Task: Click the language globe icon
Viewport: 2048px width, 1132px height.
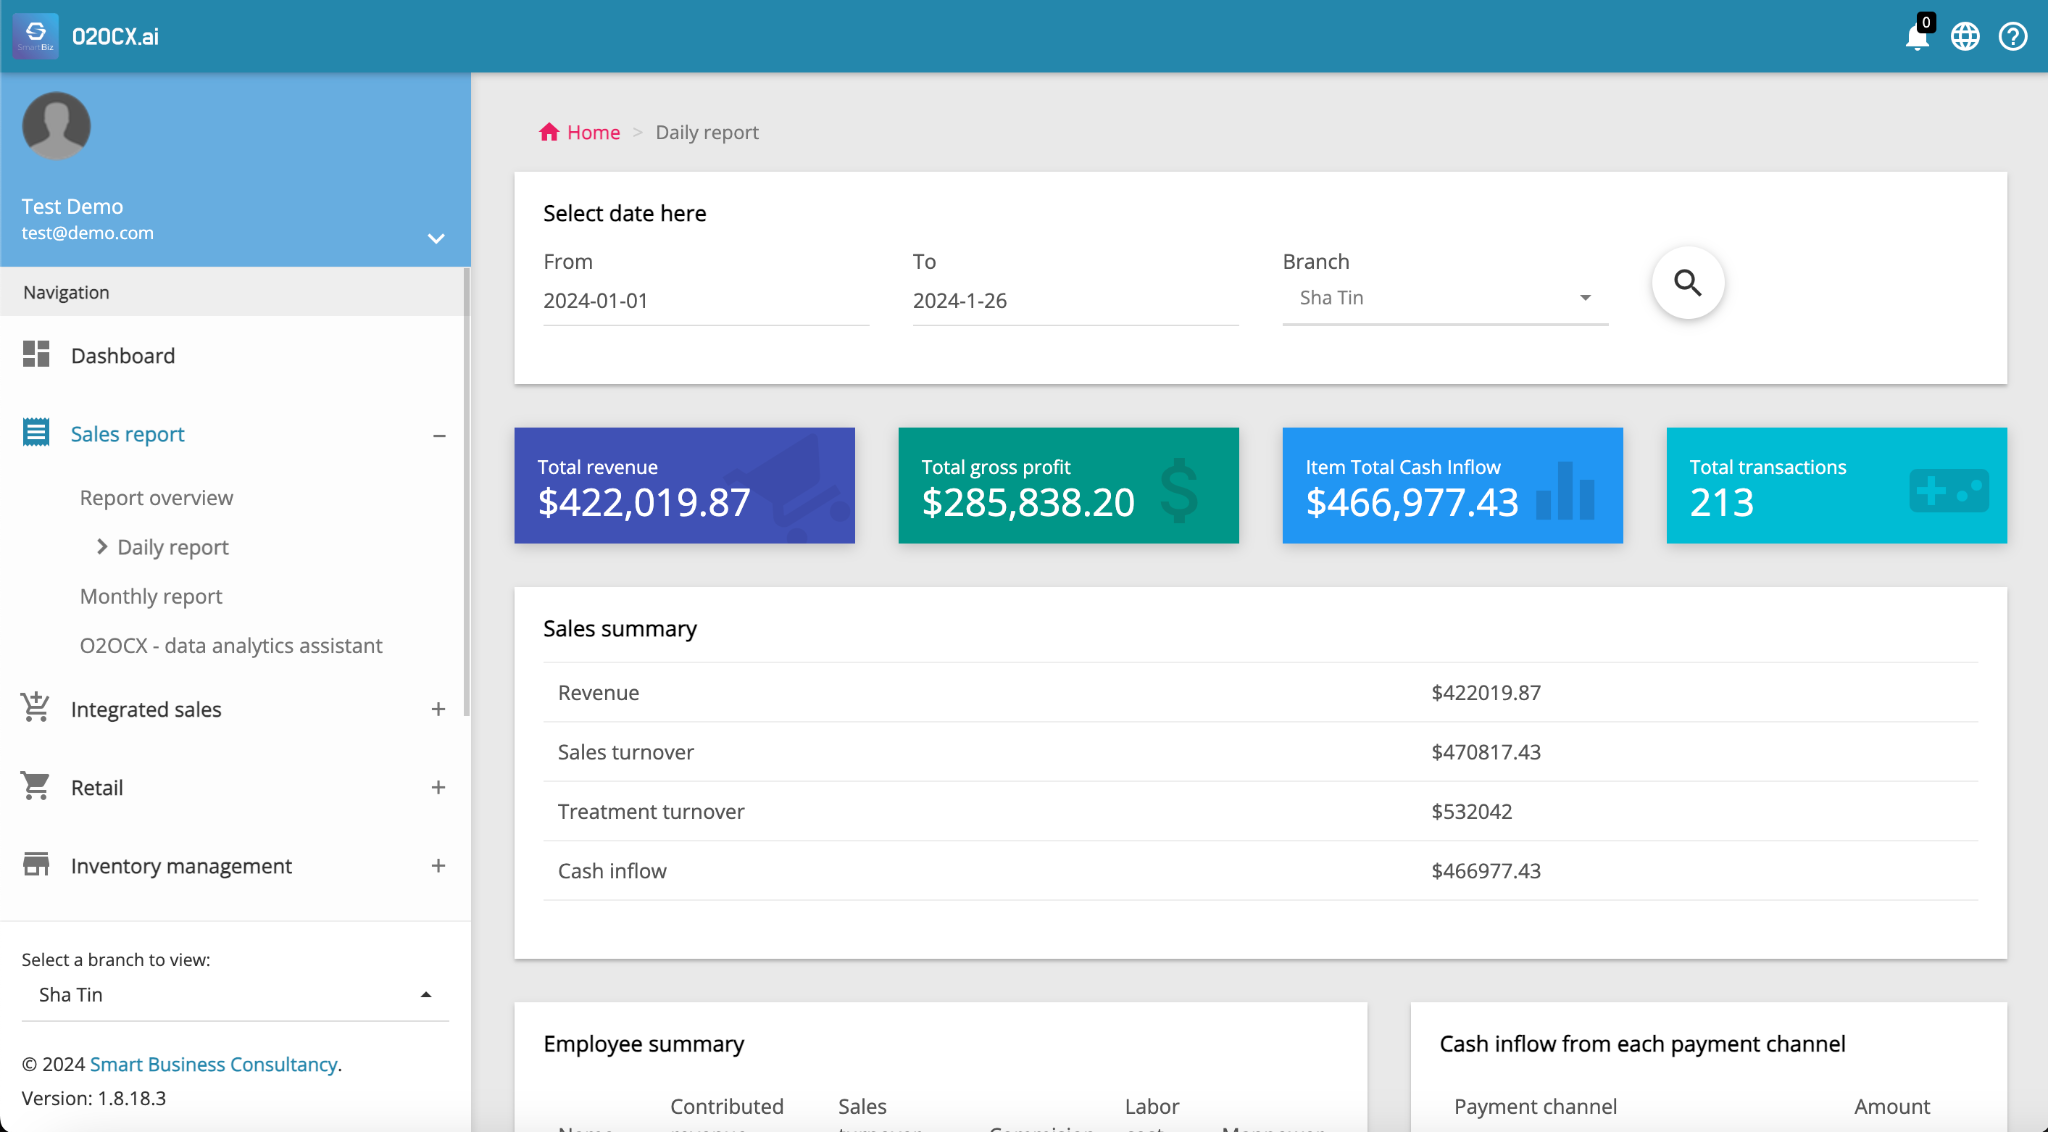Action: click(1965, 36)
